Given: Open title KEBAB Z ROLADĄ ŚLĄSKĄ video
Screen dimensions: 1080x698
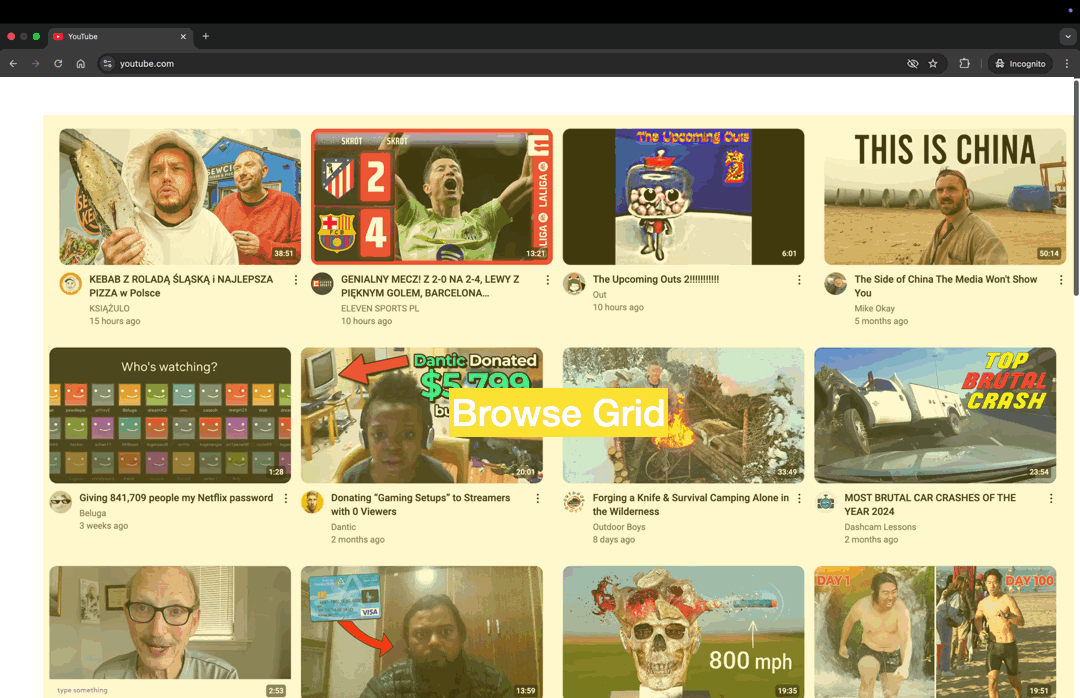Looking at the screenshot, I should (181, 286).
